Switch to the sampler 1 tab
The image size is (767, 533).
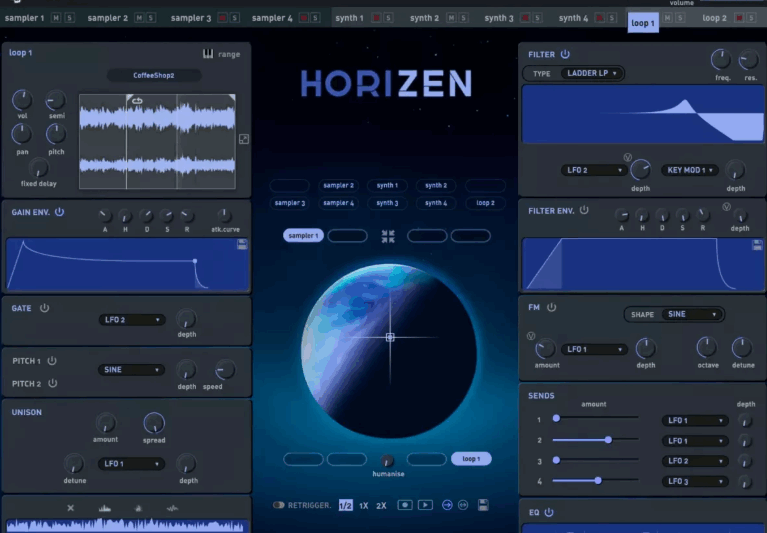click(24, 18)
